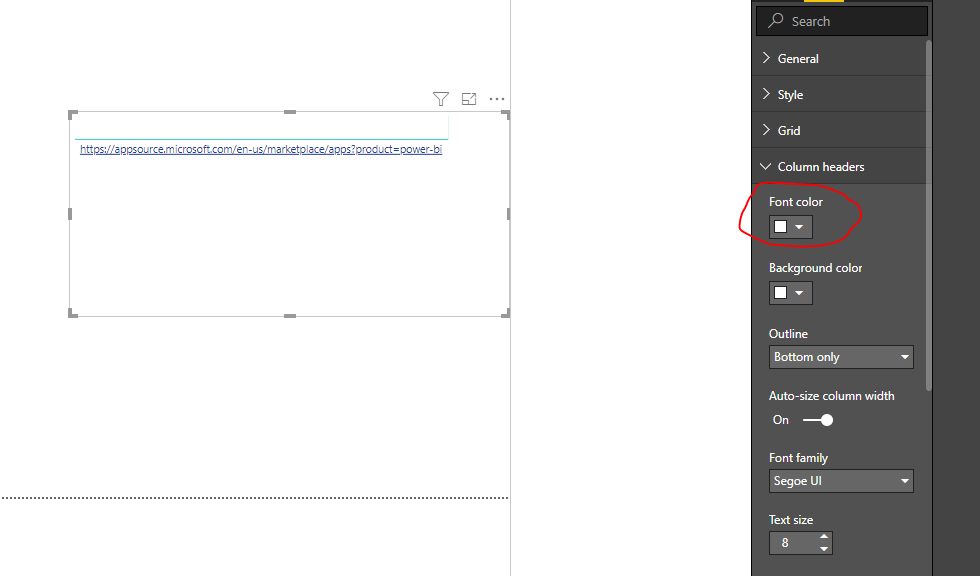Open Font color dropdown arrow
The height and width of the screenshot is (576, 980).
[799, 227]
